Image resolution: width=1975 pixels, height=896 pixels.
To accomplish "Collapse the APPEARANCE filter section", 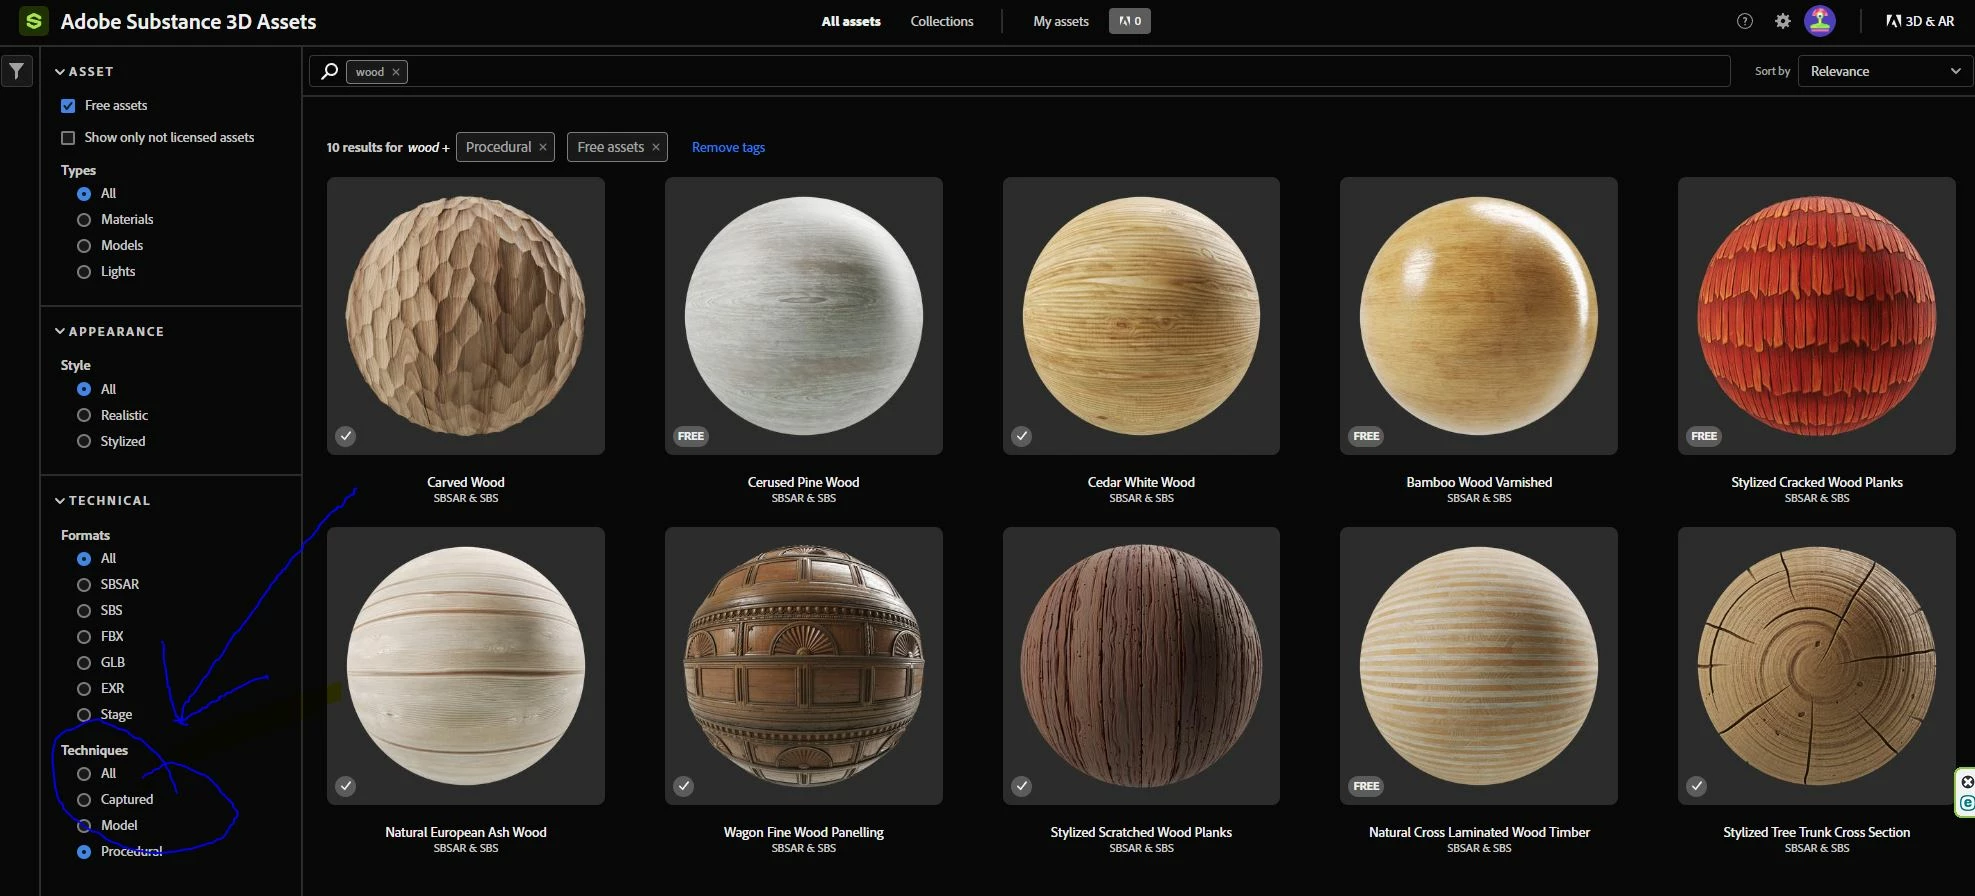I will click(109, 331).
